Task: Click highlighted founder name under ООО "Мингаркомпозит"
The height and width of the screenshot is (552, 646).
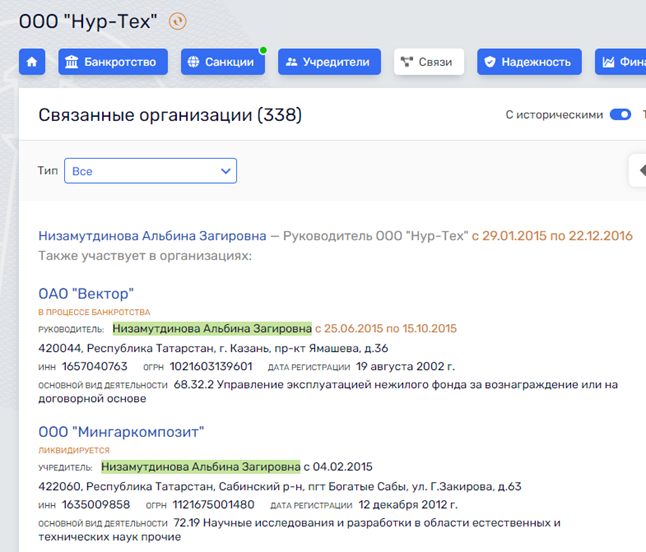Action: click(201, 467)
